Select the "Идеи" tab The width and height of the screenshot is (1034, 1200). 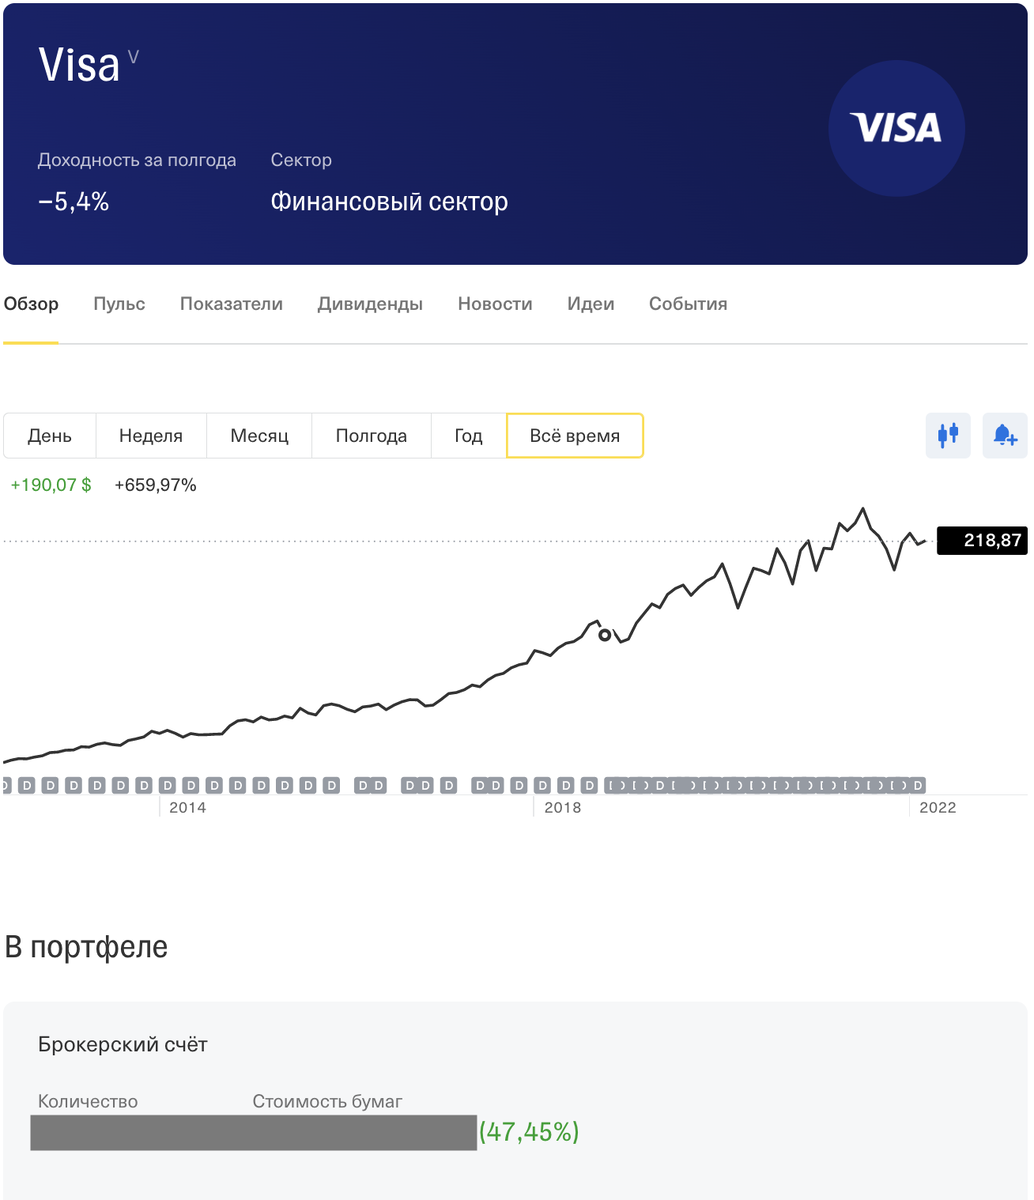(x=591, y=303)
